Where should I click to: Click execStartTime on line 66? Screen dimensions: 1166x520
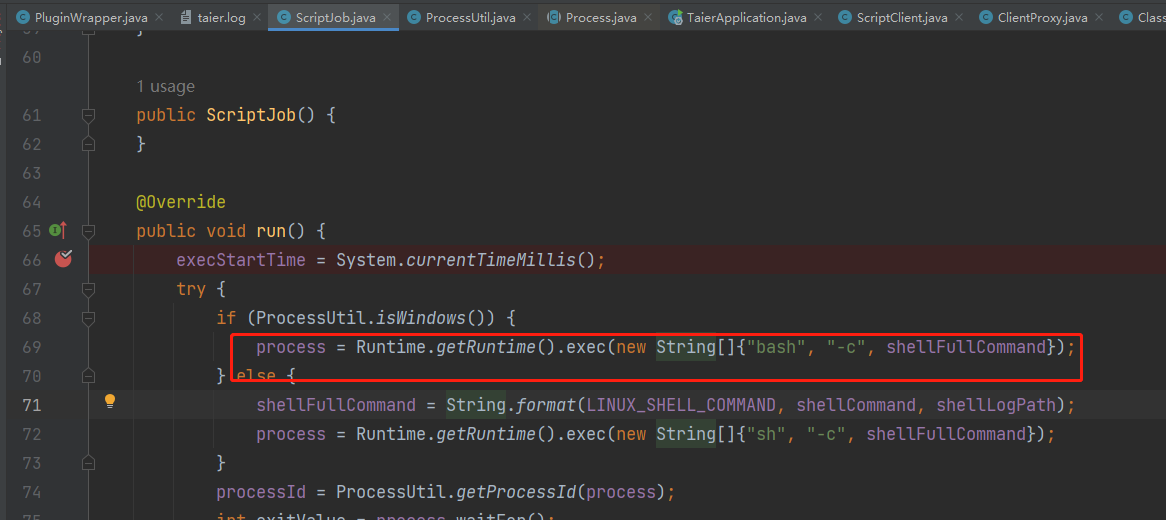pyautogui.click(x=241, y=260)
